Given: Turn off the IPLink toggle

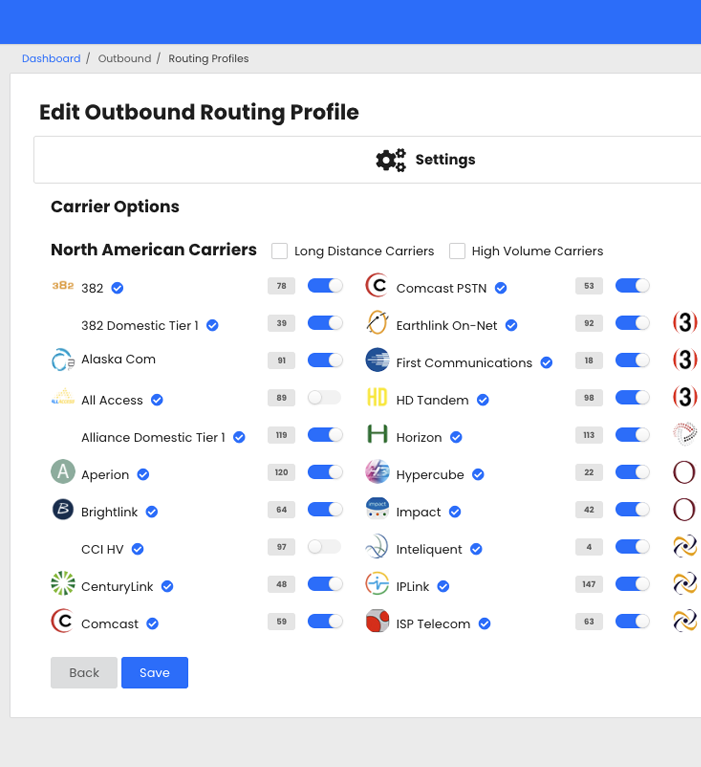Looking at the screenshot, I should [633, 584].
